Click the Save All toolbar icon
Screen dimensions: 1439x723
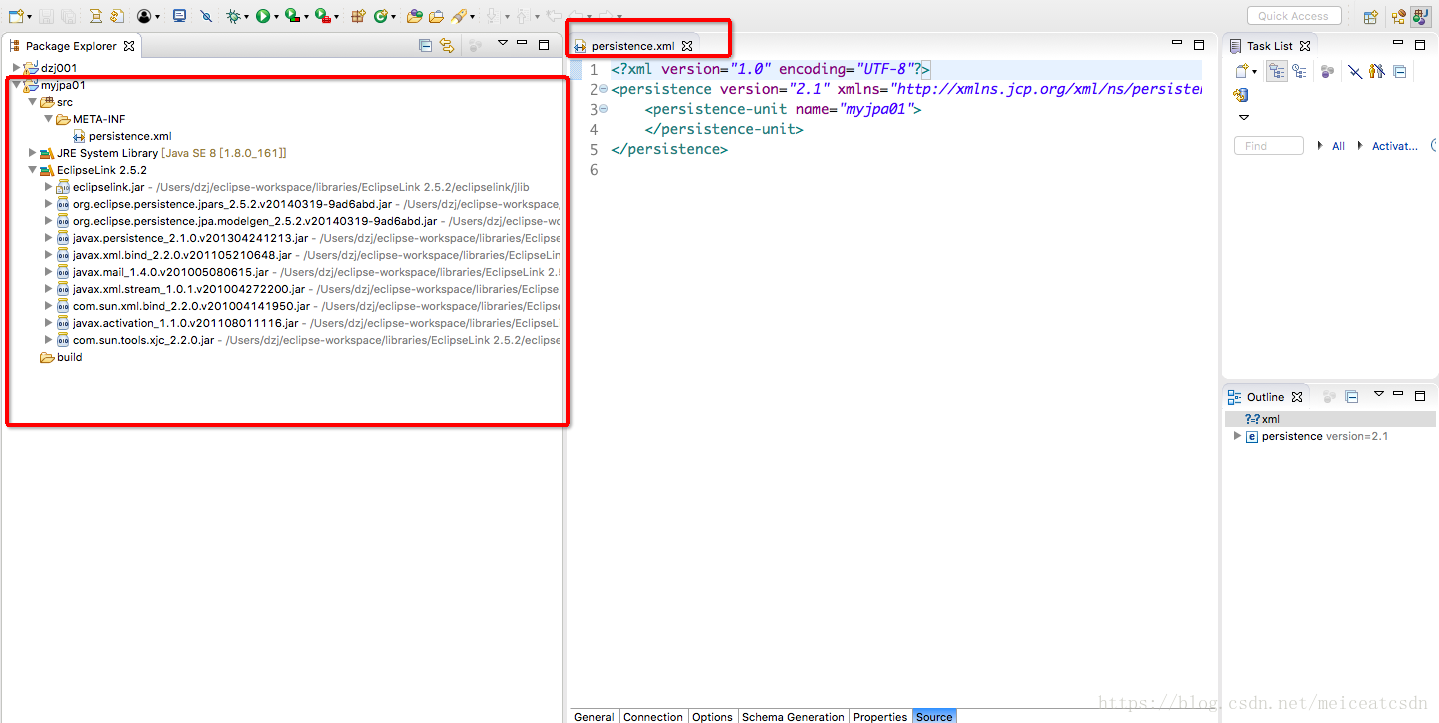68,16
